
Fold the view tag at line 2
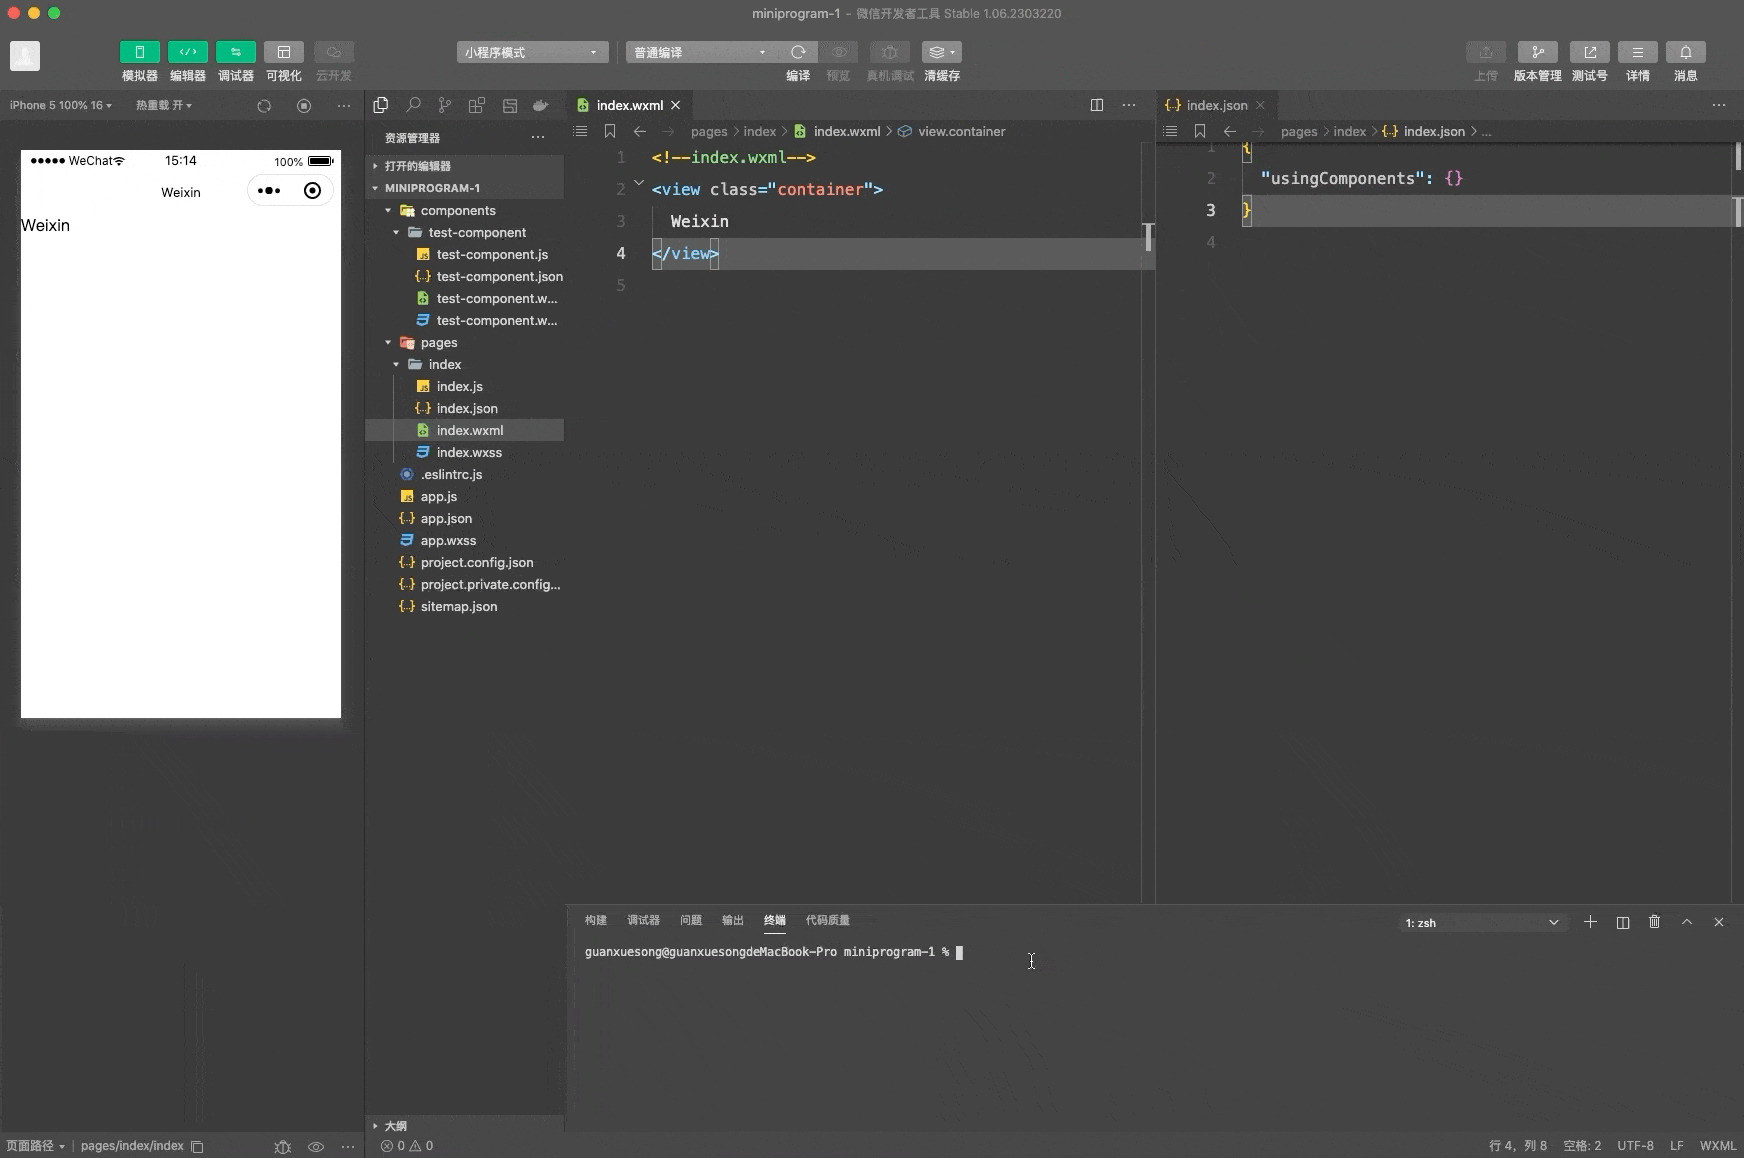pos(639,183)
